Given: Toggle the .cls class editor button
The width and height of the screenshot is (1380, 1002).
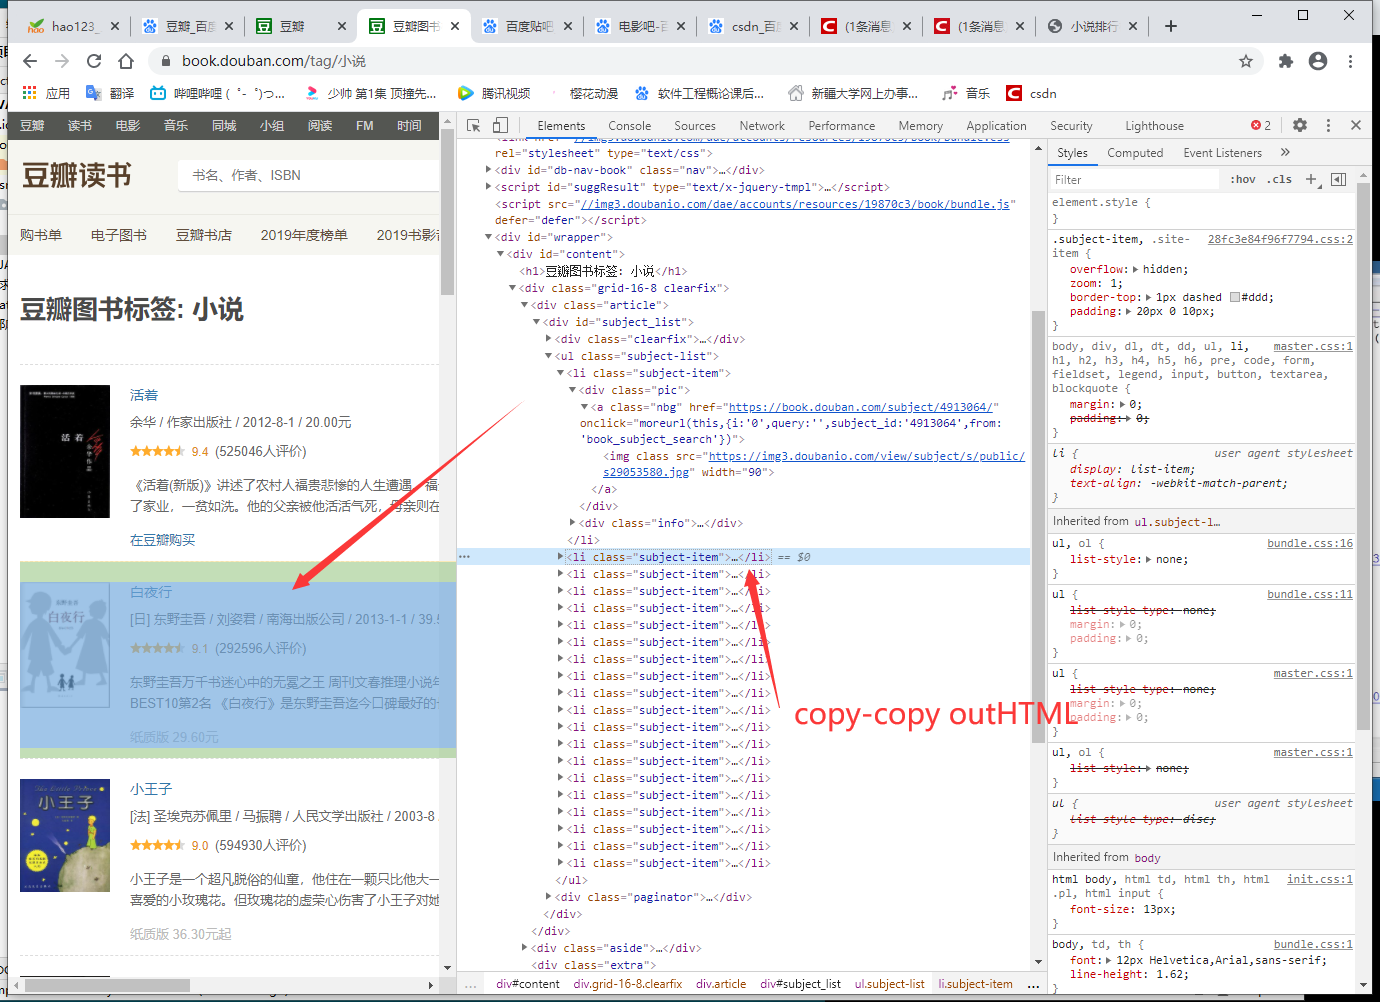Looking at the screenshot, I should (1279, 179).
